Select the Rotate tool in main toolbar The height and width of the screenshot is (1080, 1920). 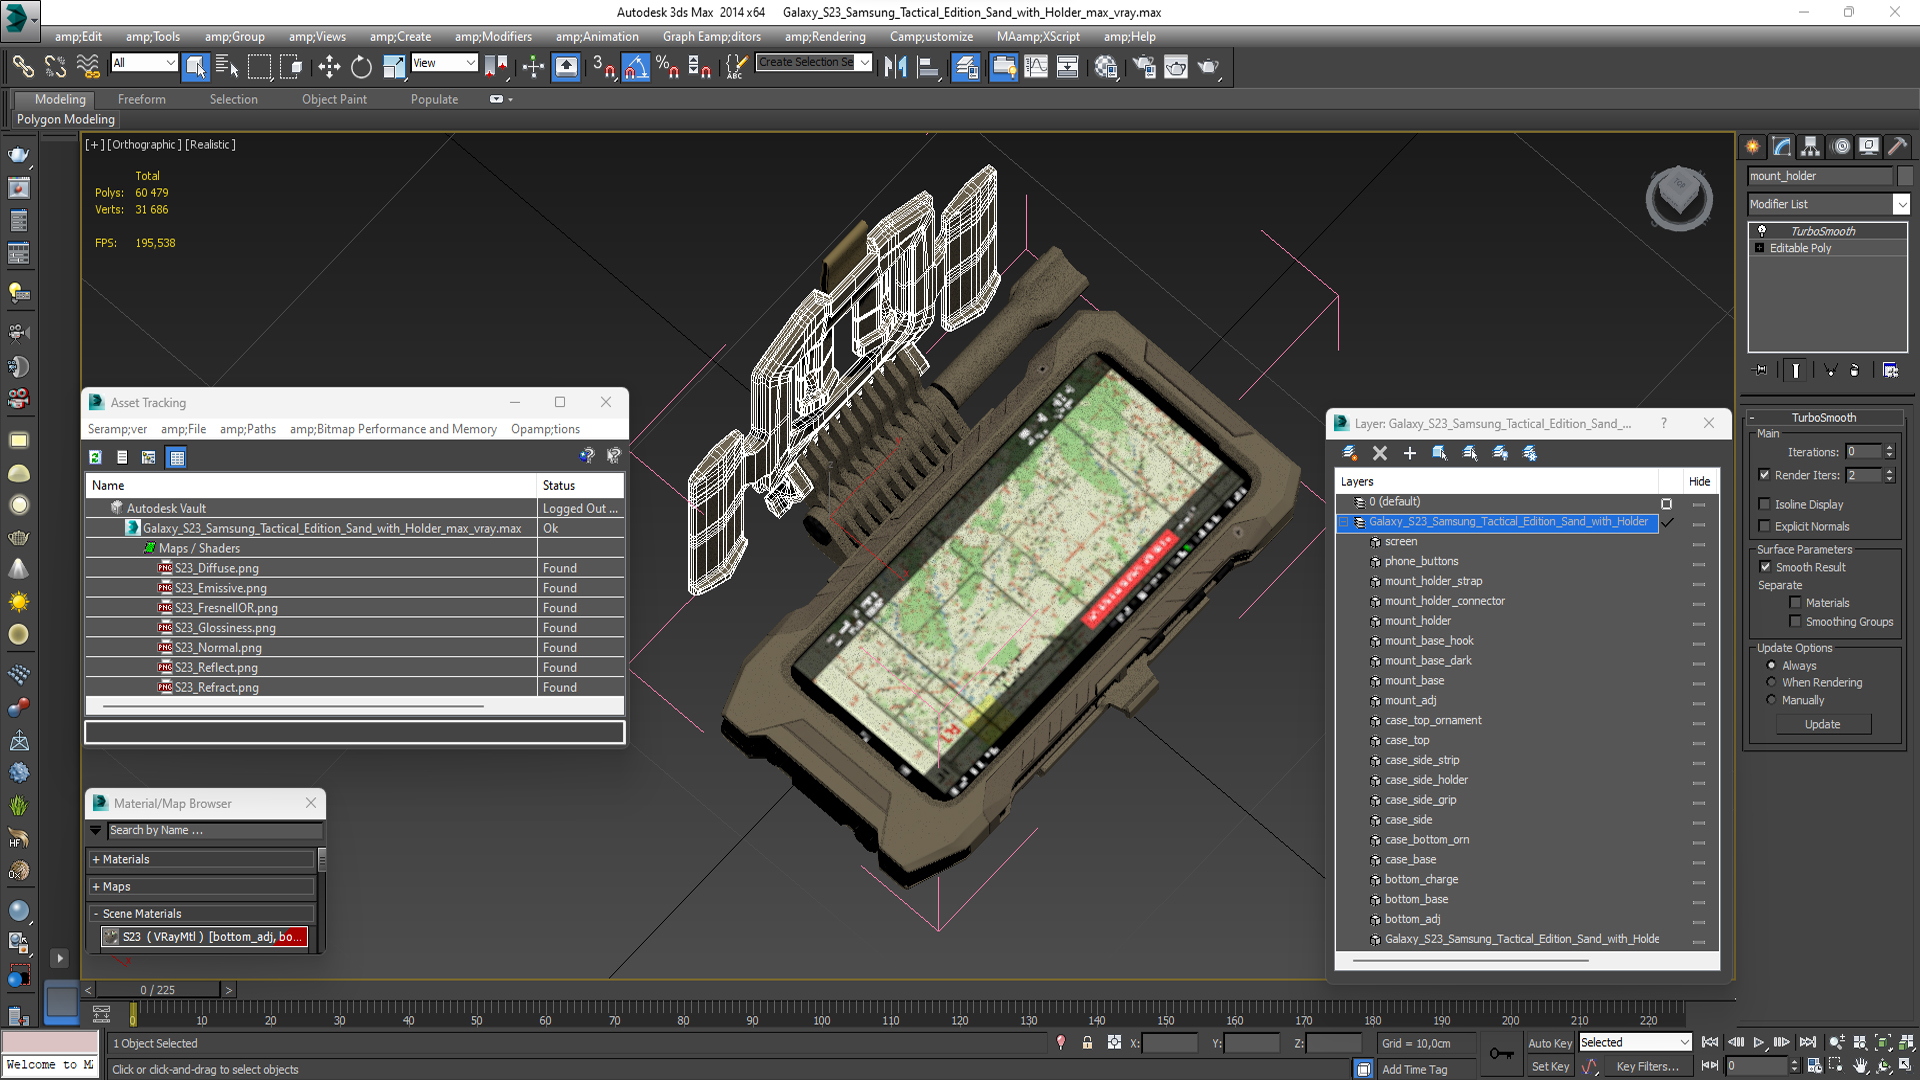(x=361, y=67)
